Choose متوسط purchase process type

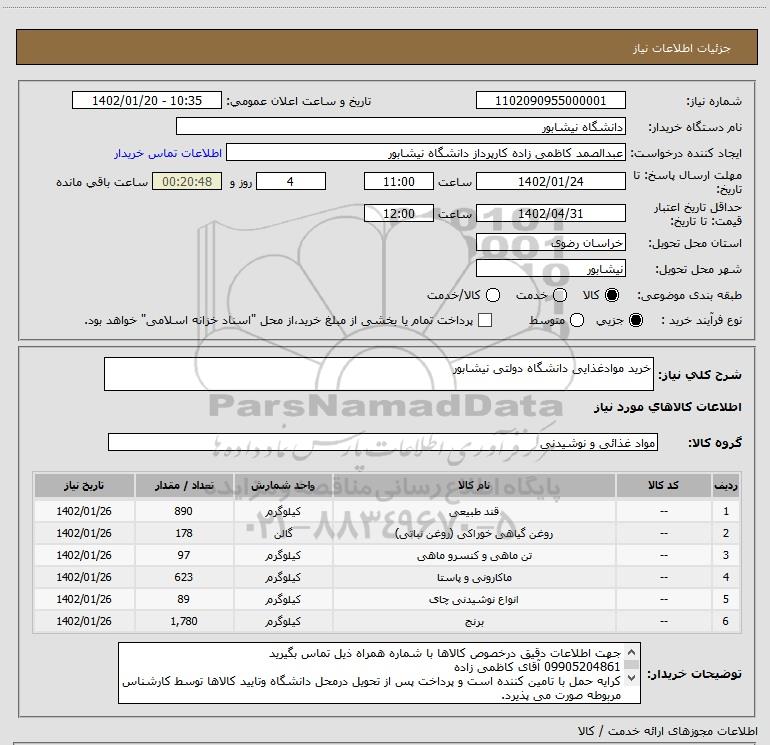pyautogui.click(x=577, y=320)
